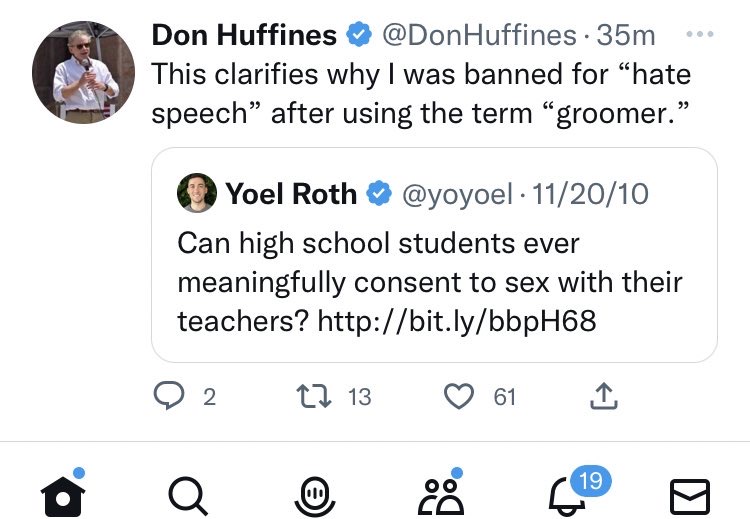The image size is (750, 519).
Task: Click the Don Huffines display name
Action: click(x=244, y=35)
